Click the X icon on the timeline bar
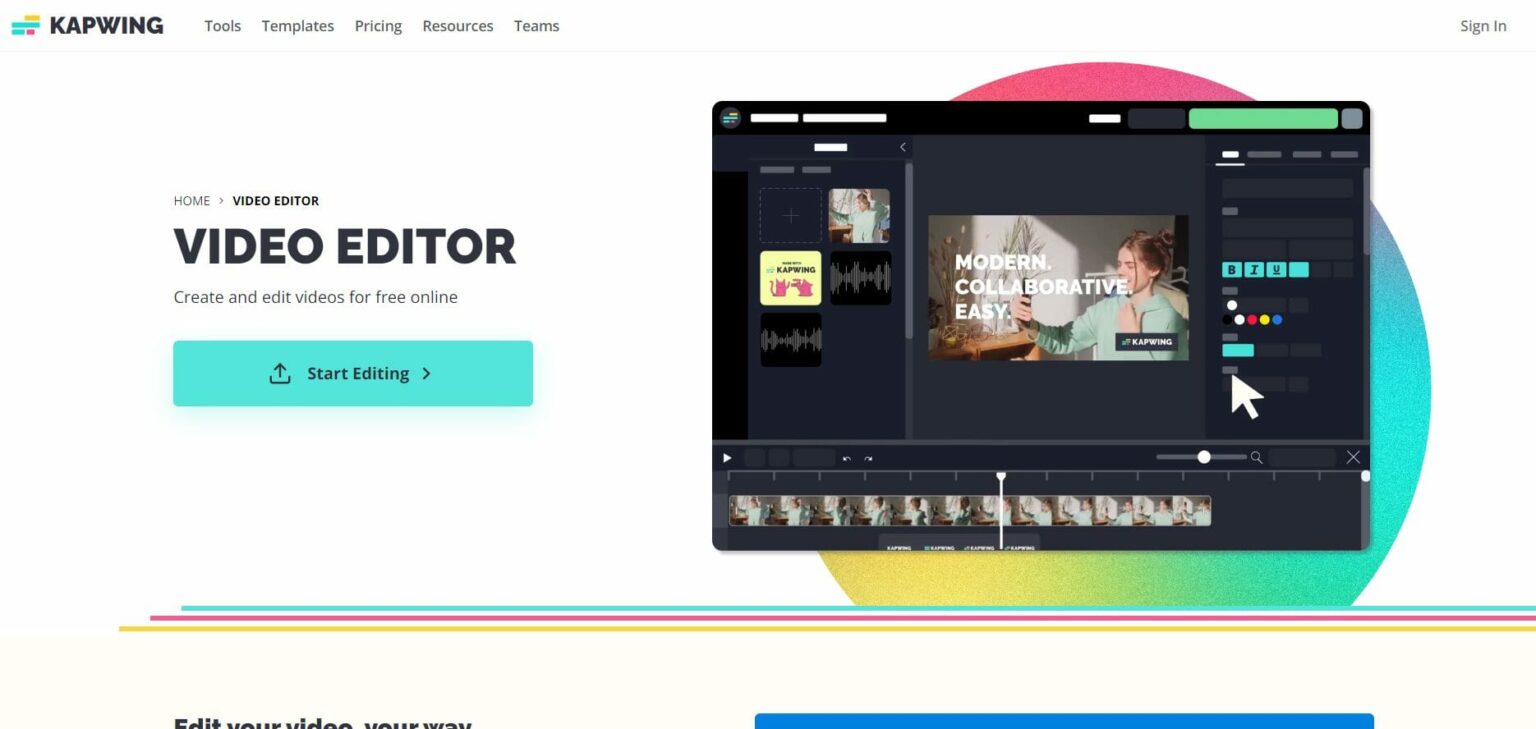 point(1352,457)
